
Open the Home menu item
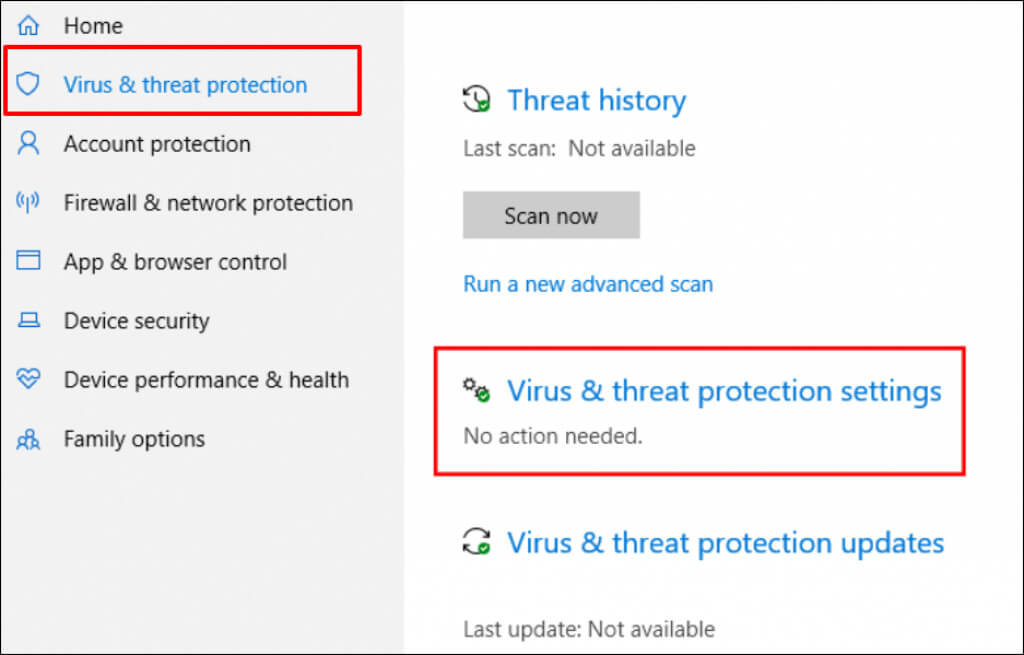pyautogui.click(x=92, y=26)
